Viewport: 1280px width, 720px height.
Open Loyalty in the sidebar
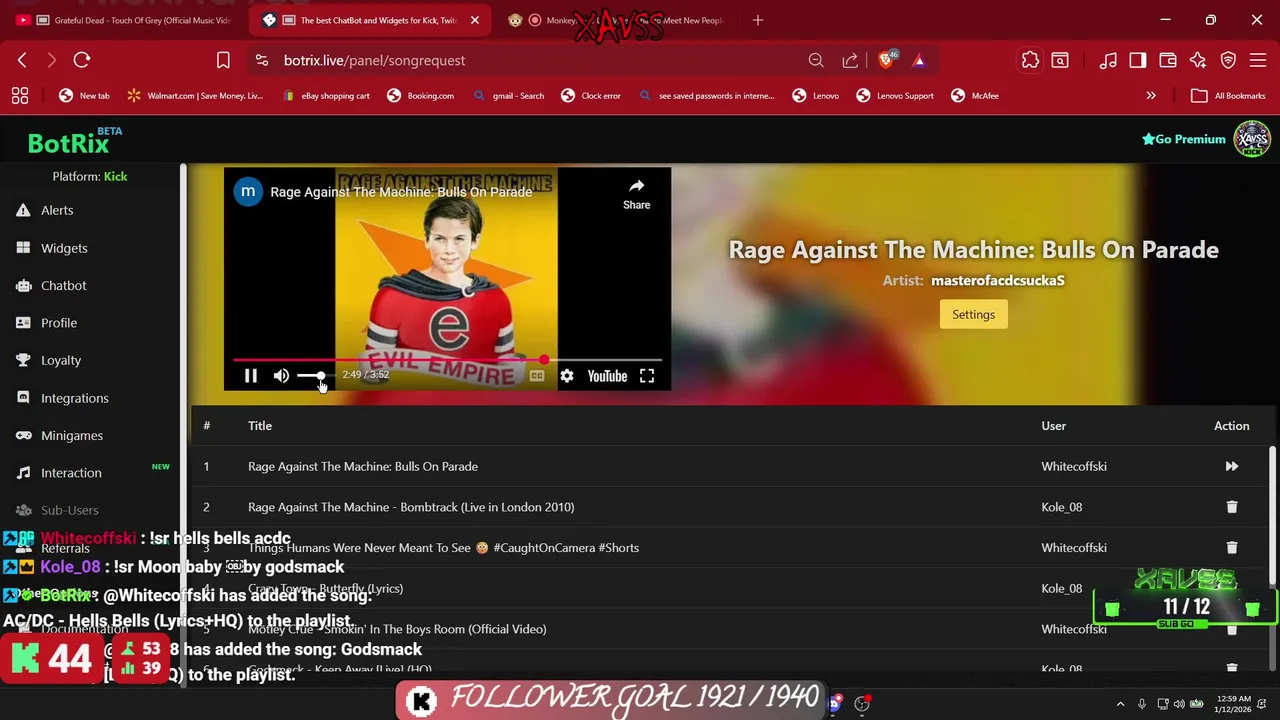point(61,360)
